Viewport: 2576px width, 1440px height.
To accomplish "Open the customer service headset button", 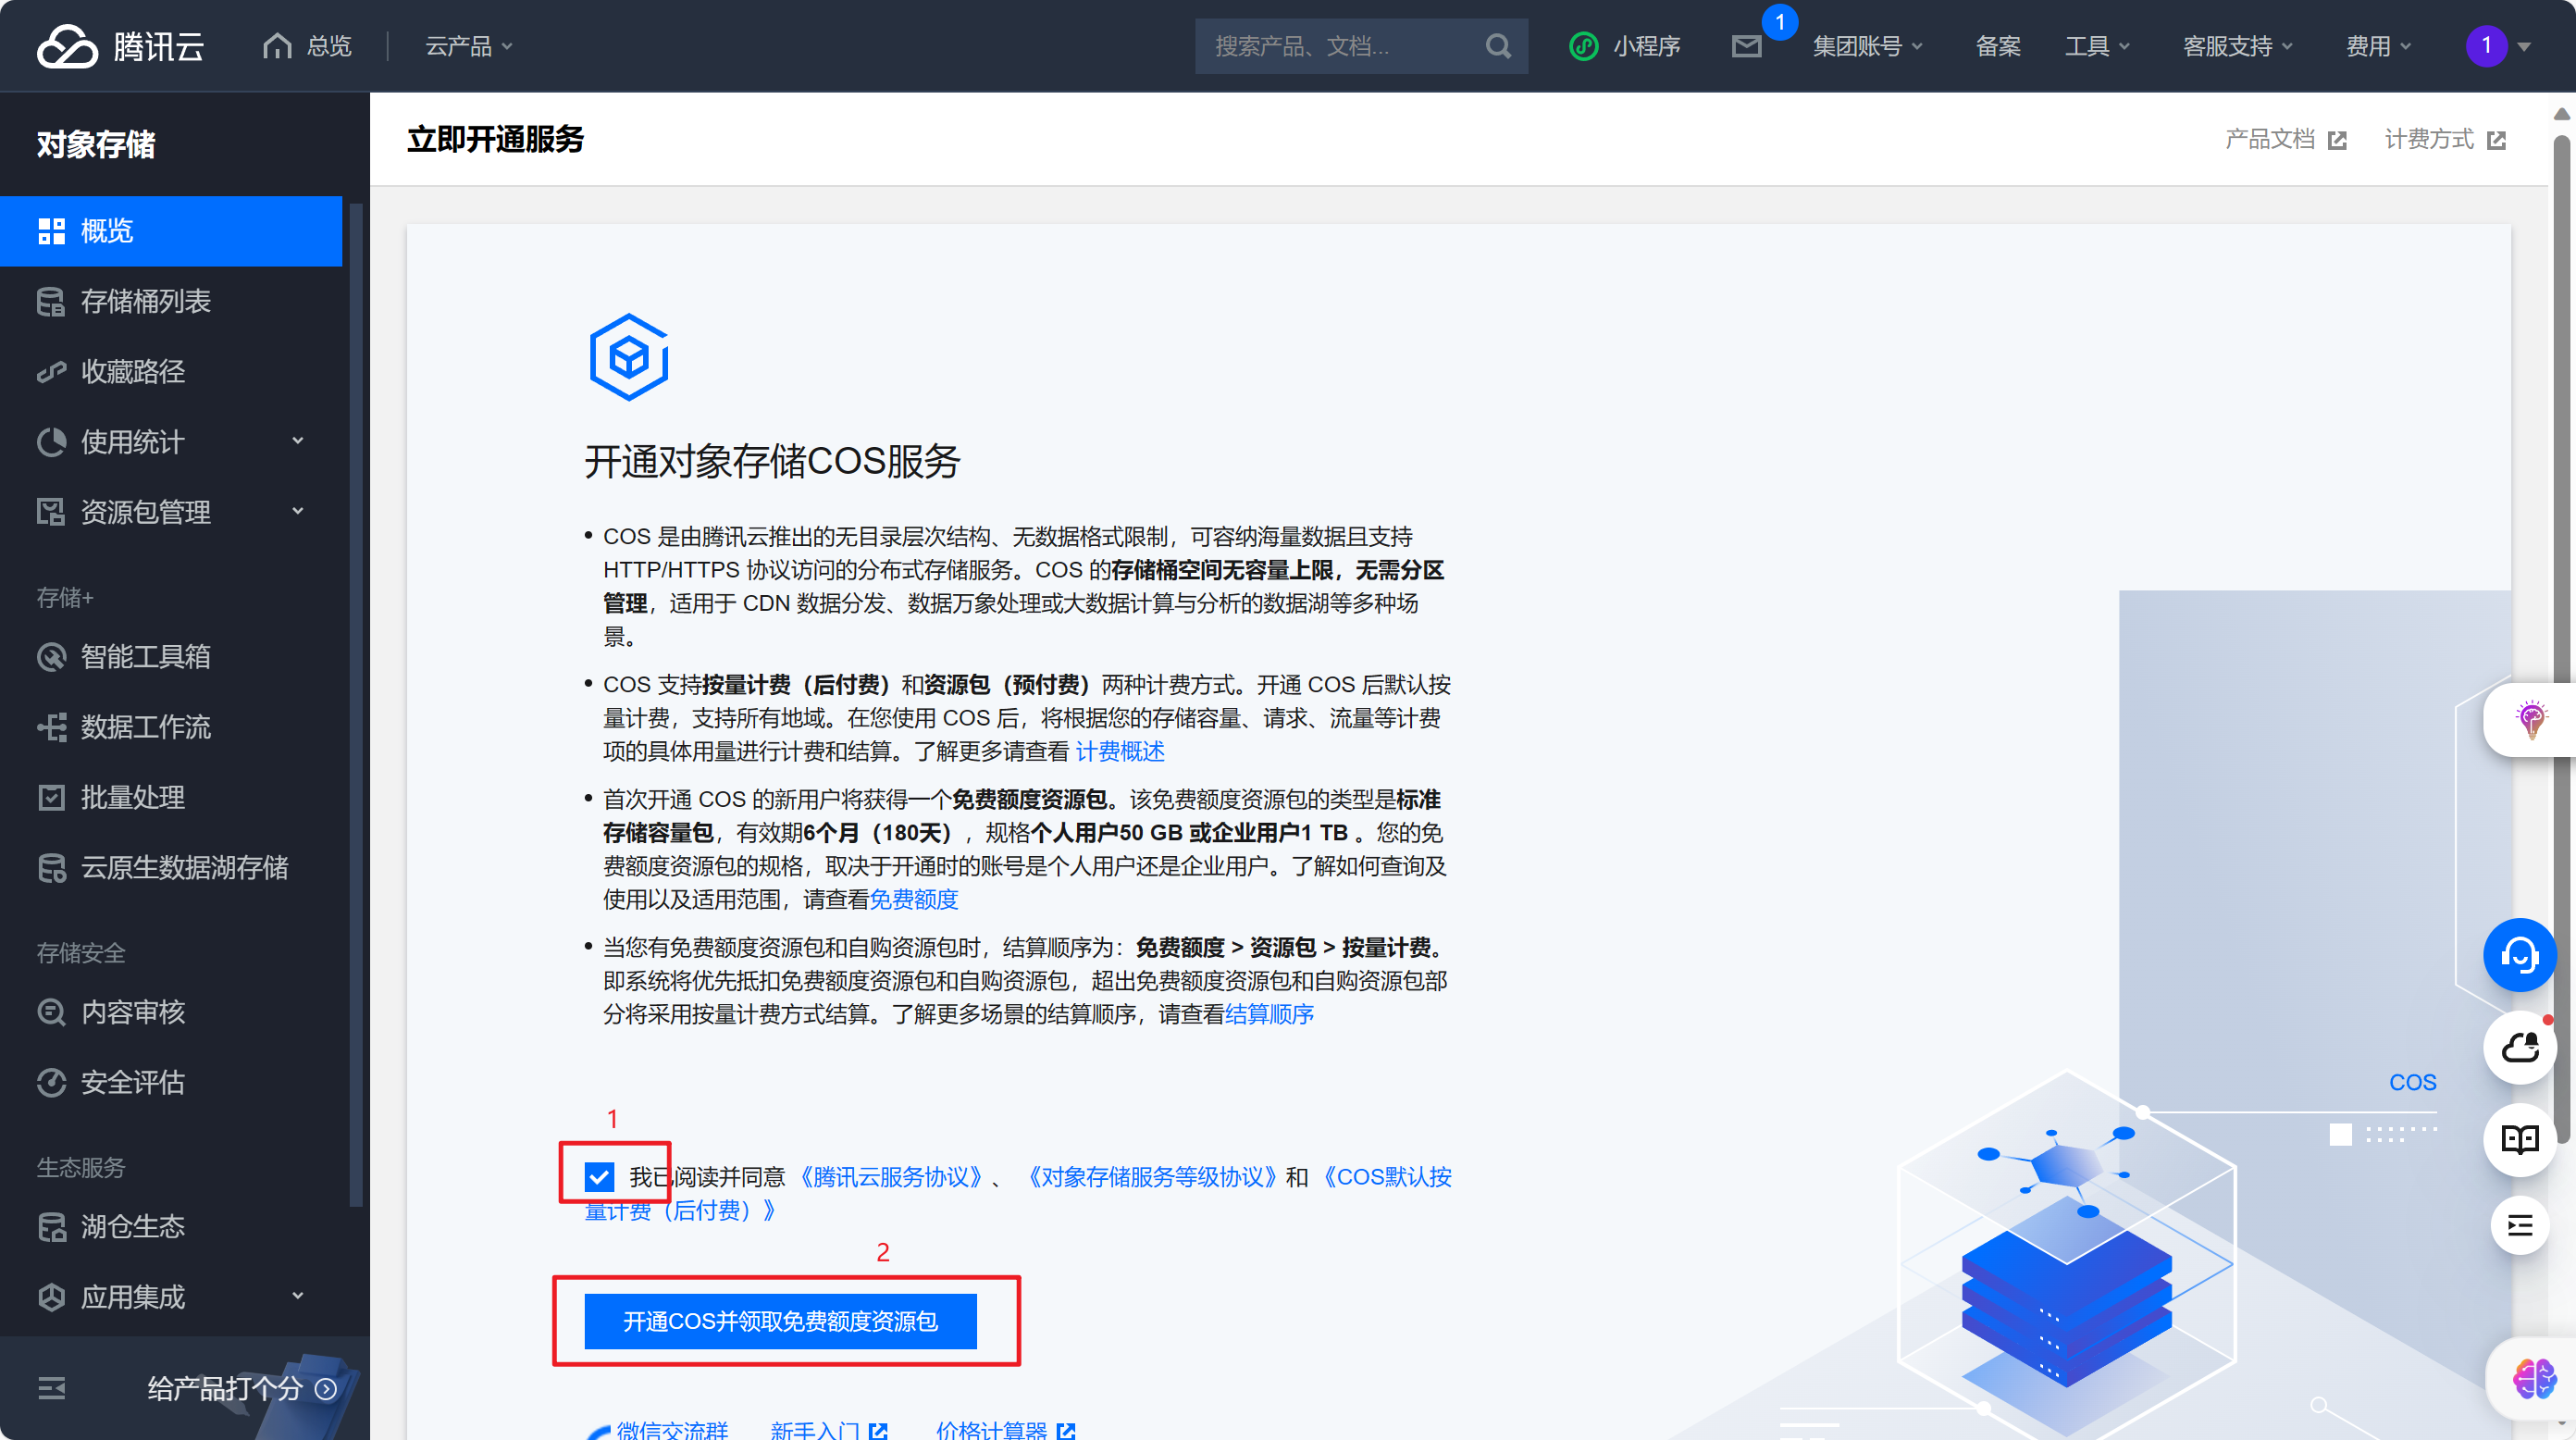I will click(x=2519, y=955).
